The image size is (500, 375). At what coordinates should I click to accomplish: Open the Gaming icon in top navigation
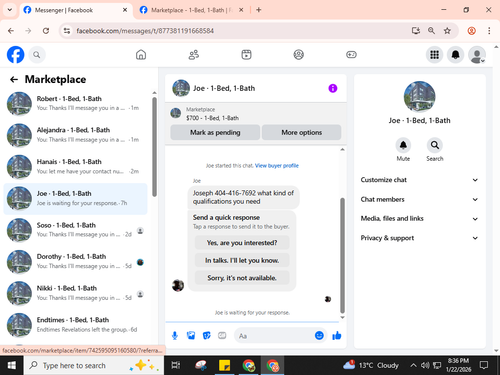(351, 55)
